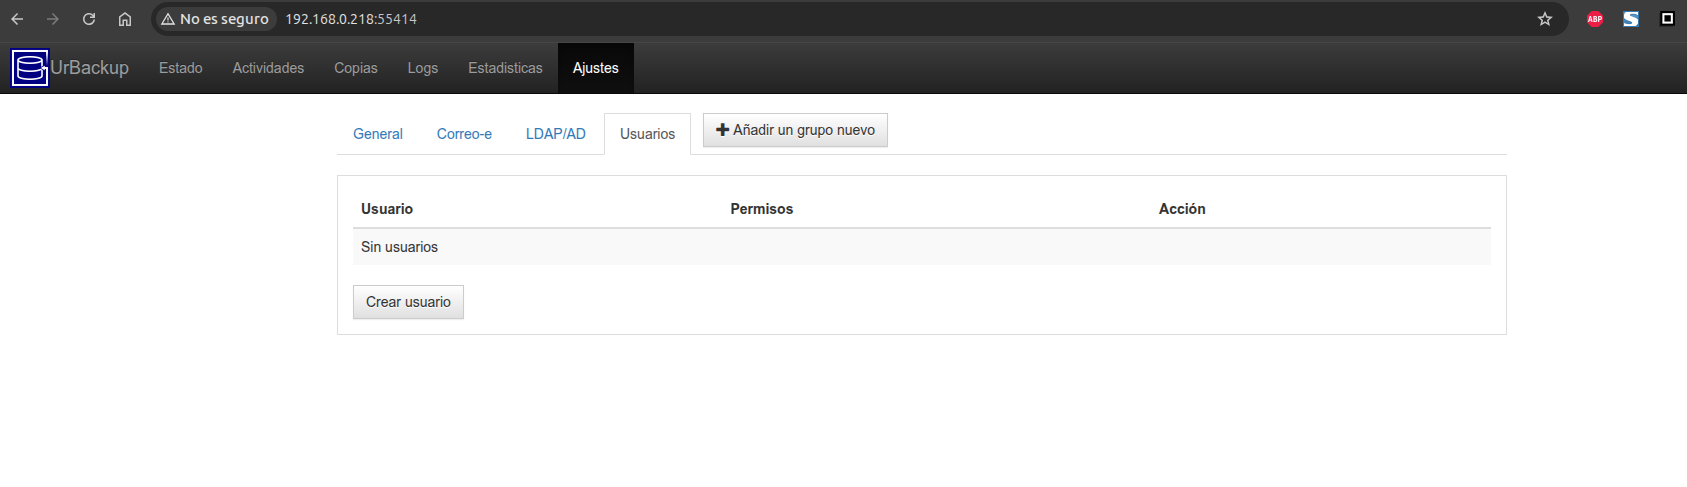Go to Copias section
This screenshot has height=487, width=1687.
[x=356, y=68]
